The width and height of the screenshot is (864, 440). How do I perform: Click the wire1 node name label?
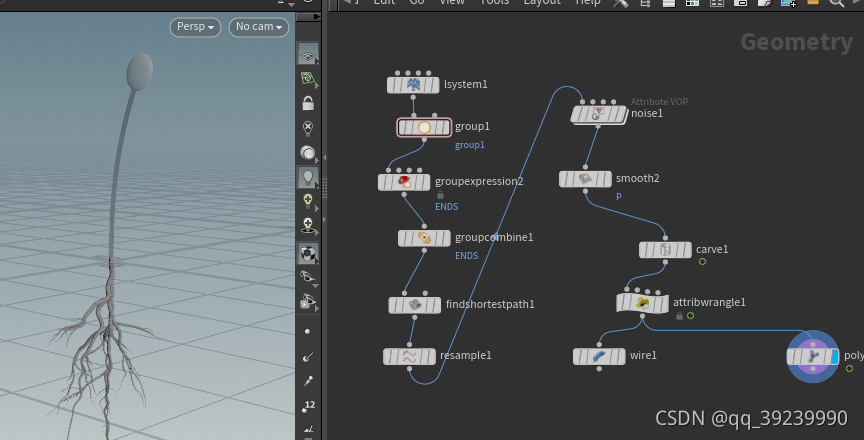tap(644, 356)
